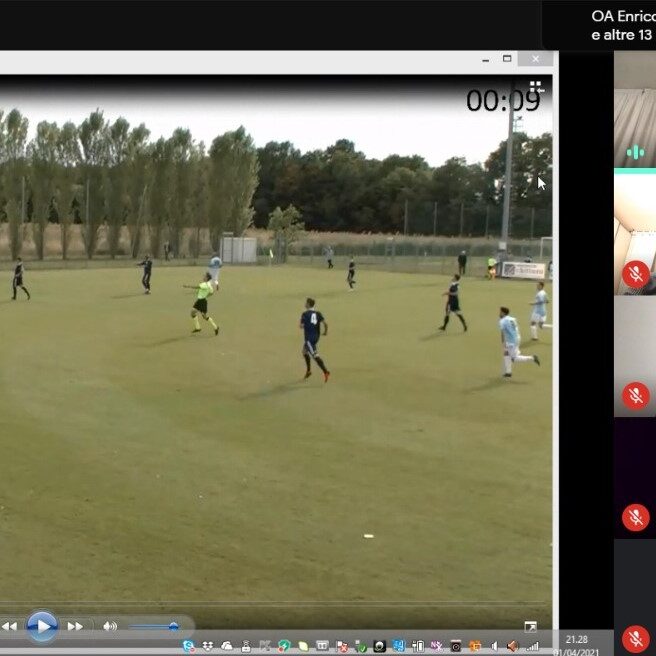
Task: Click the second red muted microphone icon
Action: coord(635,395)
